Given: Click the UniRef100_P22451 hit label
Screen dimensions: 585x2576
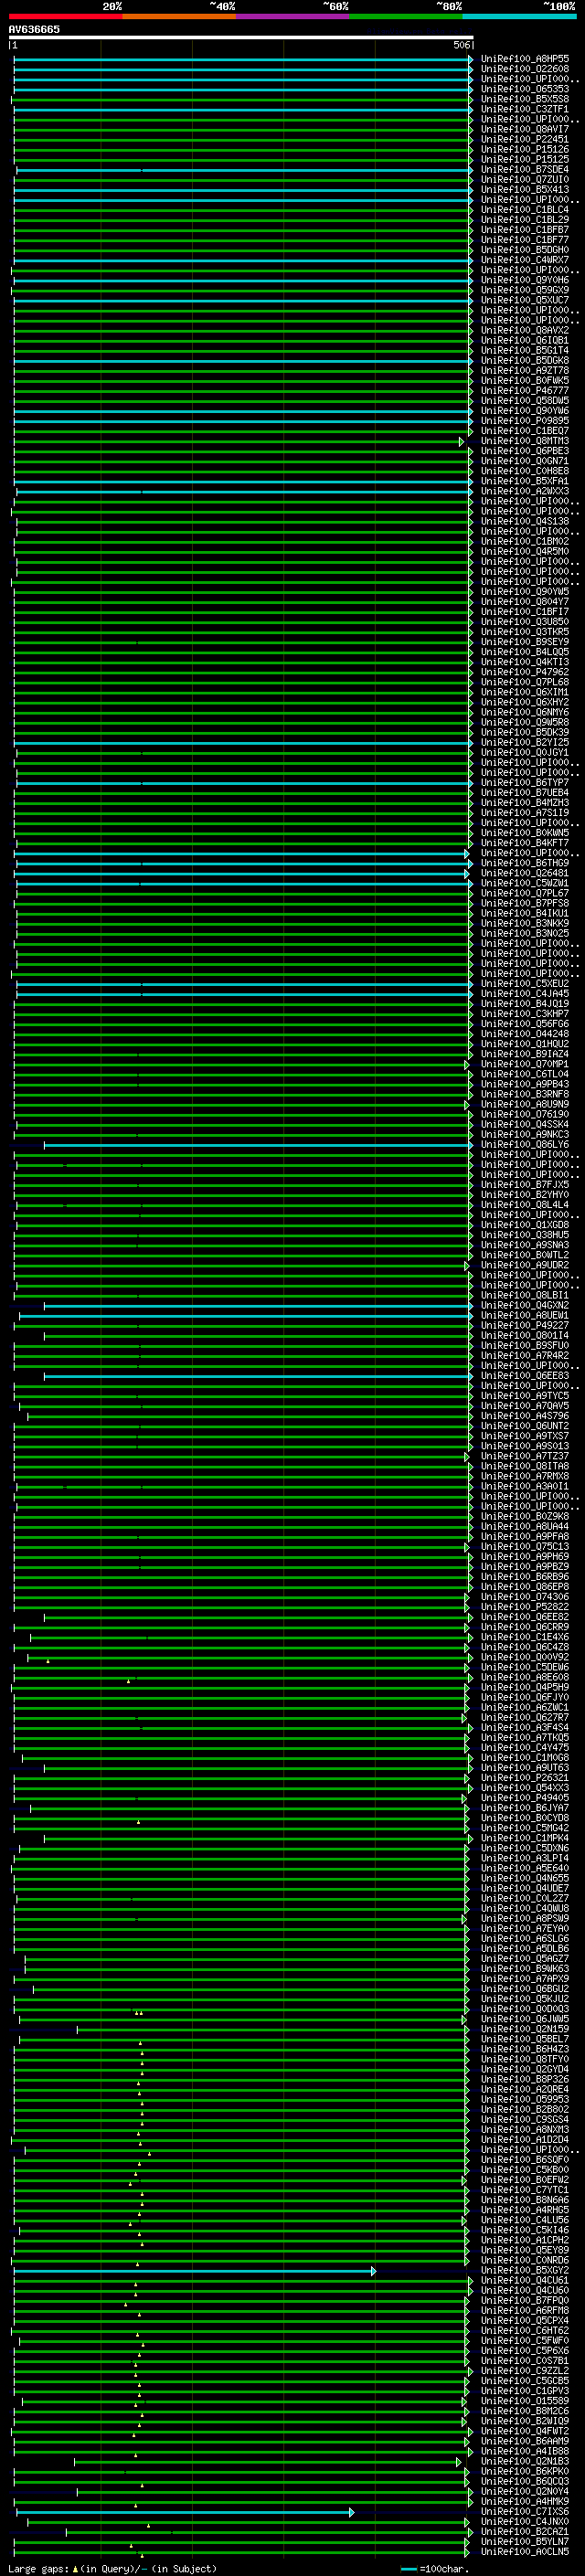Looking at the screenshot, I should [524, 139].
